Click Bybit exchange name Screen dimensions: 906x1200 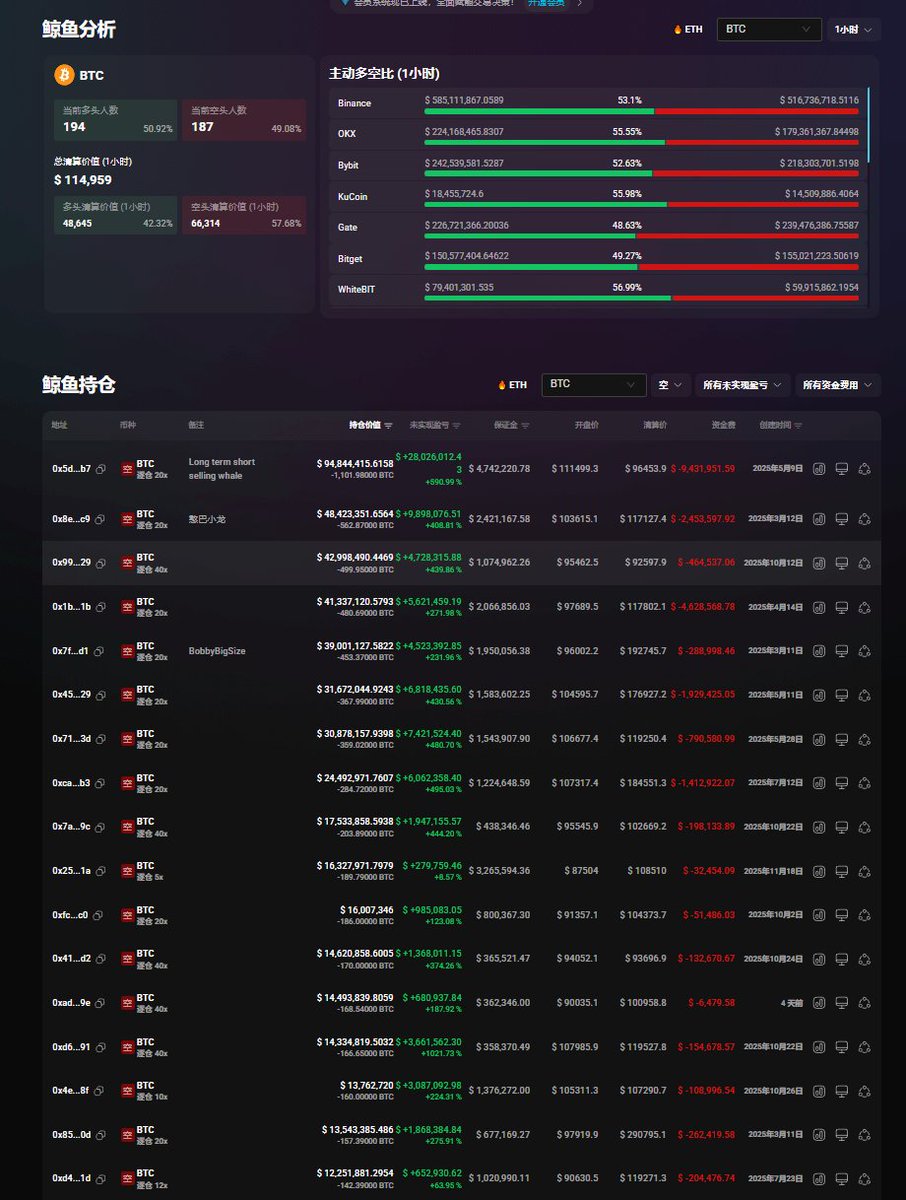[x=348, y=165]
